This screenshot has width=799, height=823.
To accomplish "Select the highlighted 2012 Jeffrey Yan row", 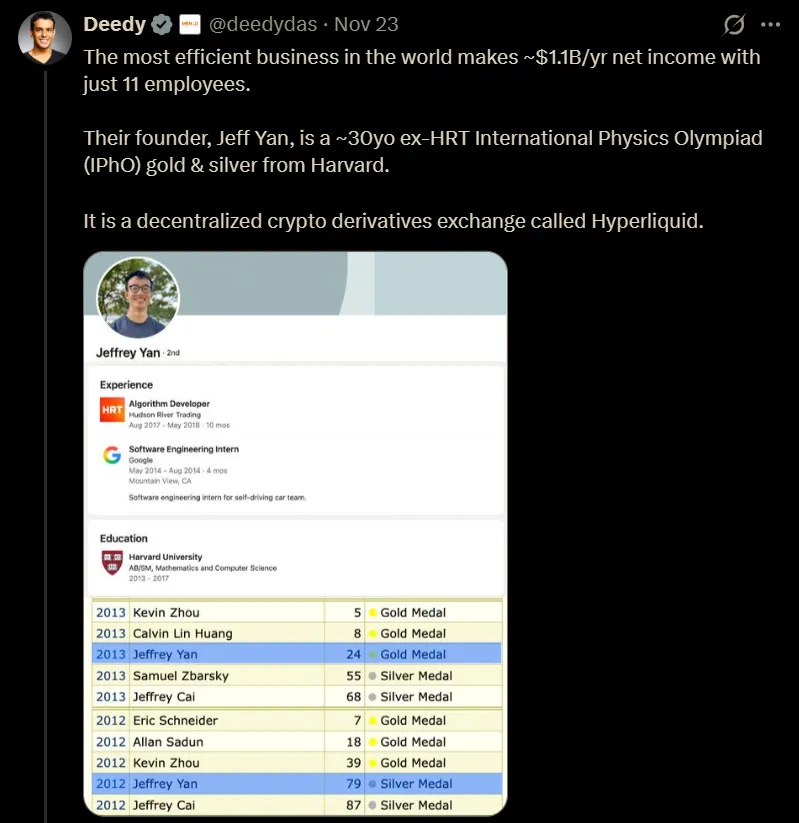I will coord(250,783).
